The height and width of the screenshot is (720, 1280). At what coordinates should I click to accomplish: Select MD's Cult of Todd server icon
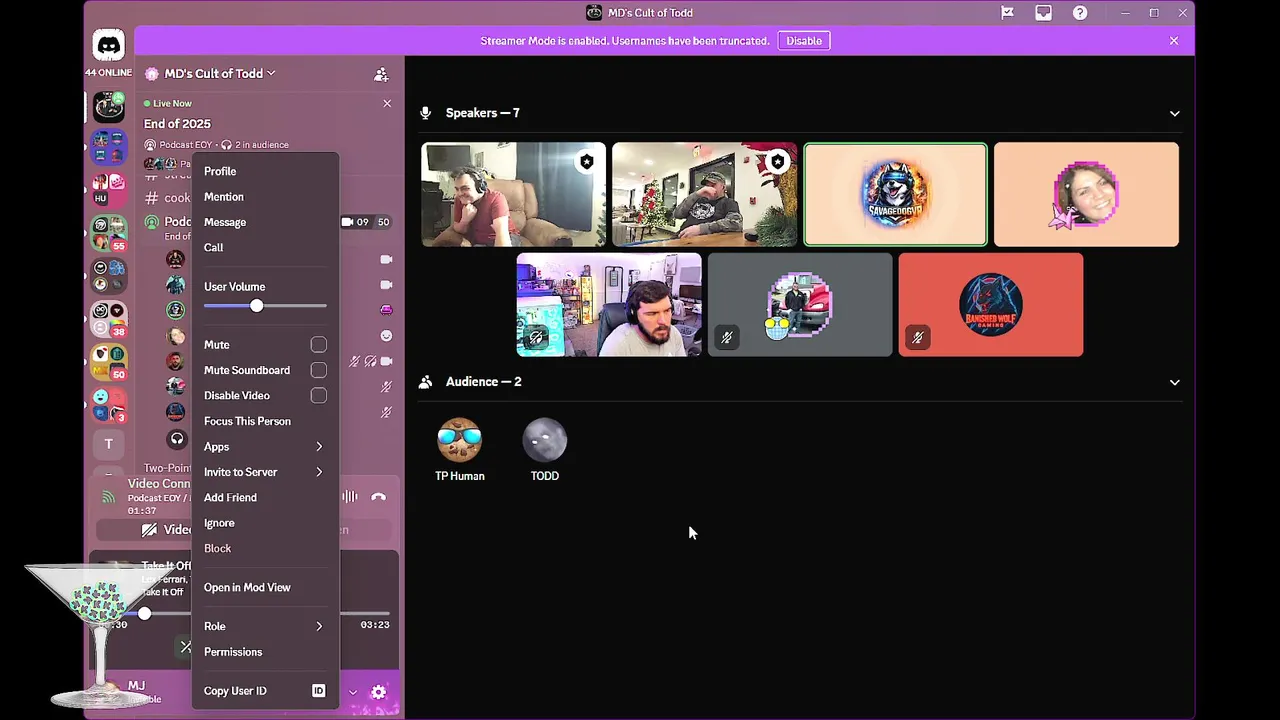pos(109,105)
